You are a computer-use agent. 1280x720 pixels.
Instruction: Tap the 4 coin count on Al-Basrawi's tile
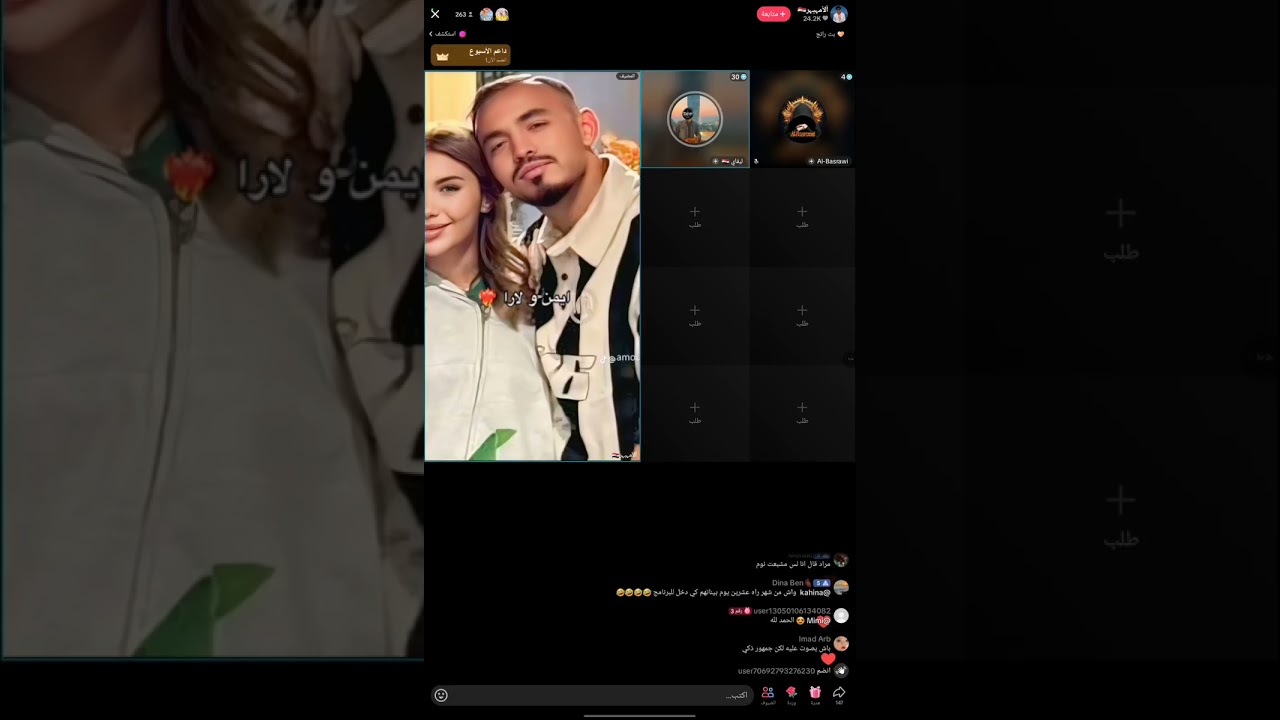[846, 77]
